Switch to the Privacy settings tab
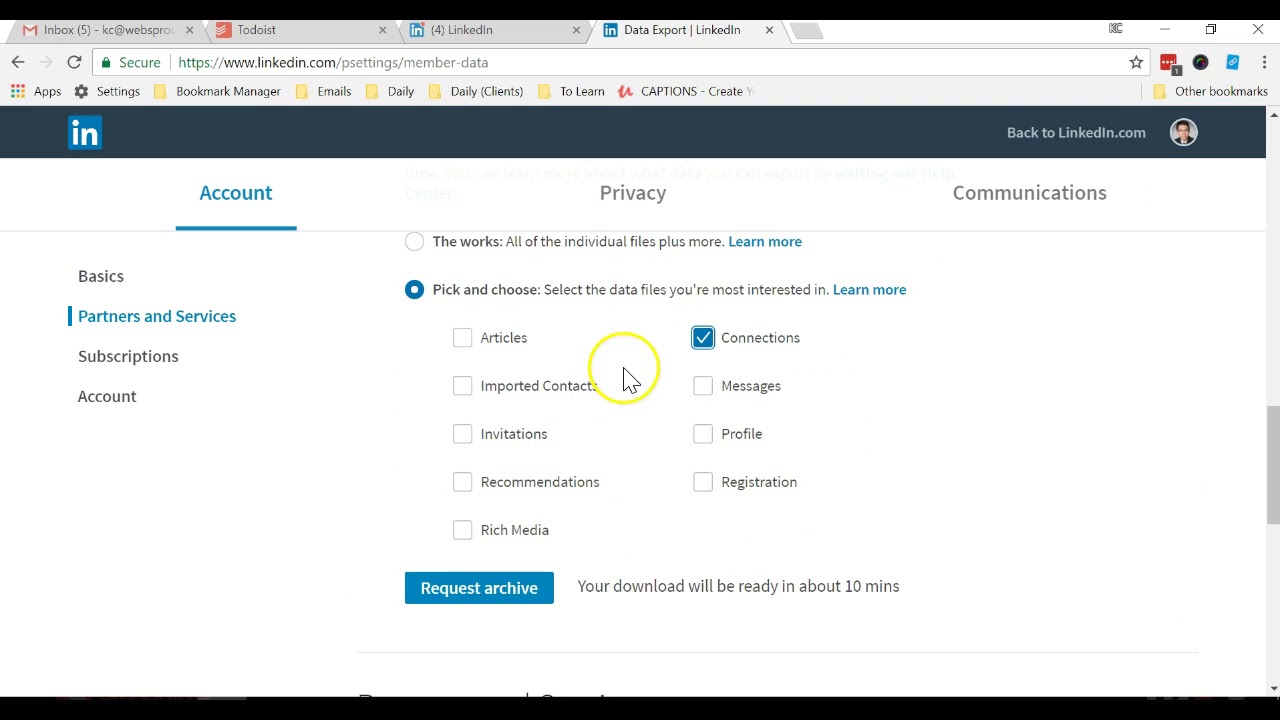 pyautogui.click(x=633, y=193)
